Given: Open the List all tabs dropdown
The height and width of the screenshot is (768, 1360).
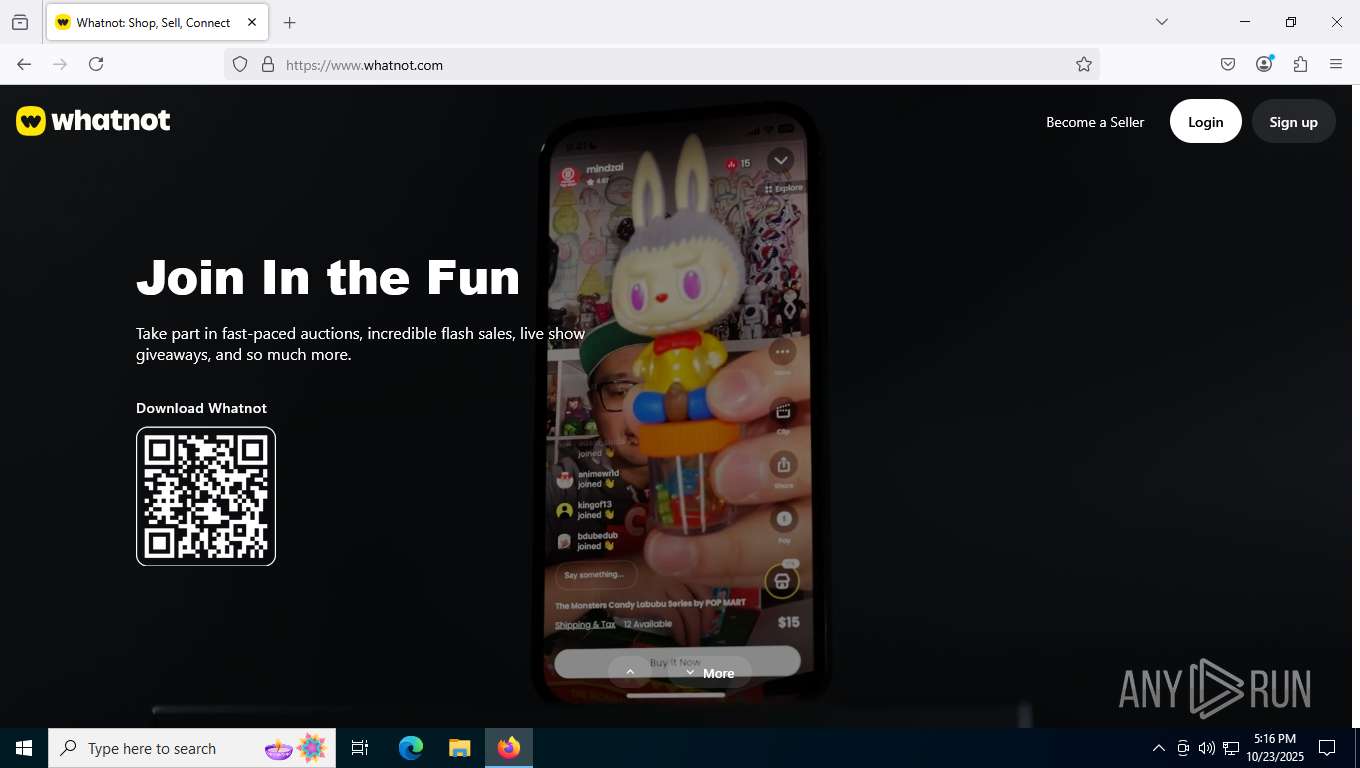Looking at the screenshot, I should point(1161,22).
